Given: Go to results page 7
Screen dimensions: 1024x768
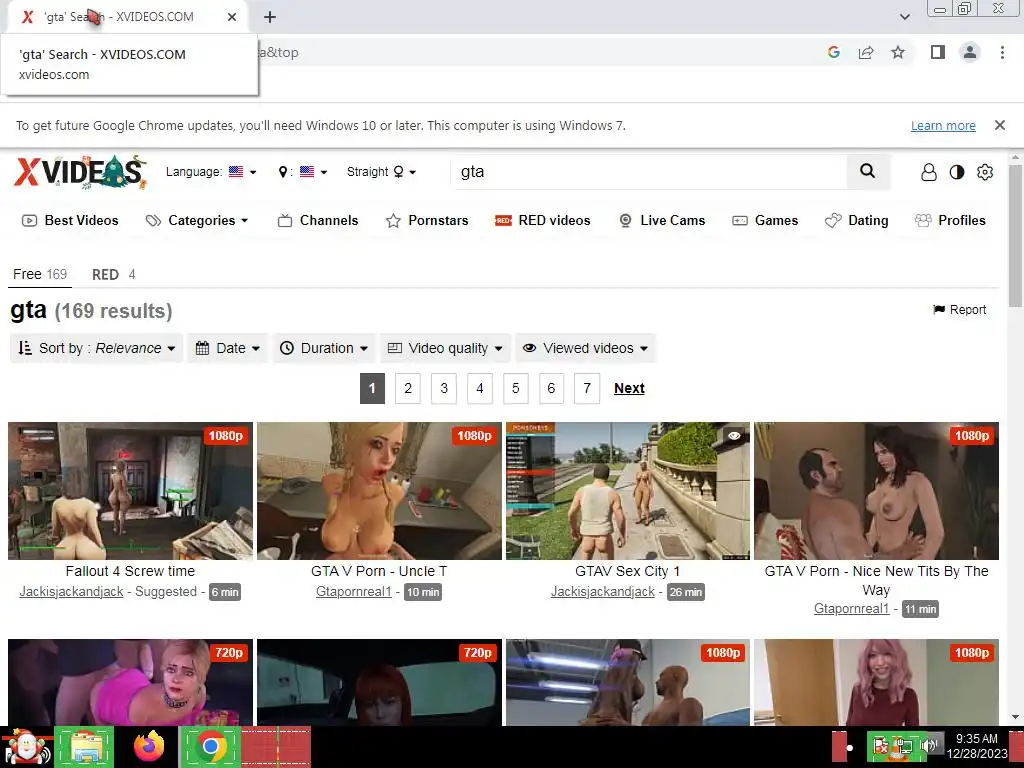Looking at the screenshot, I should (x=587, y=389).
